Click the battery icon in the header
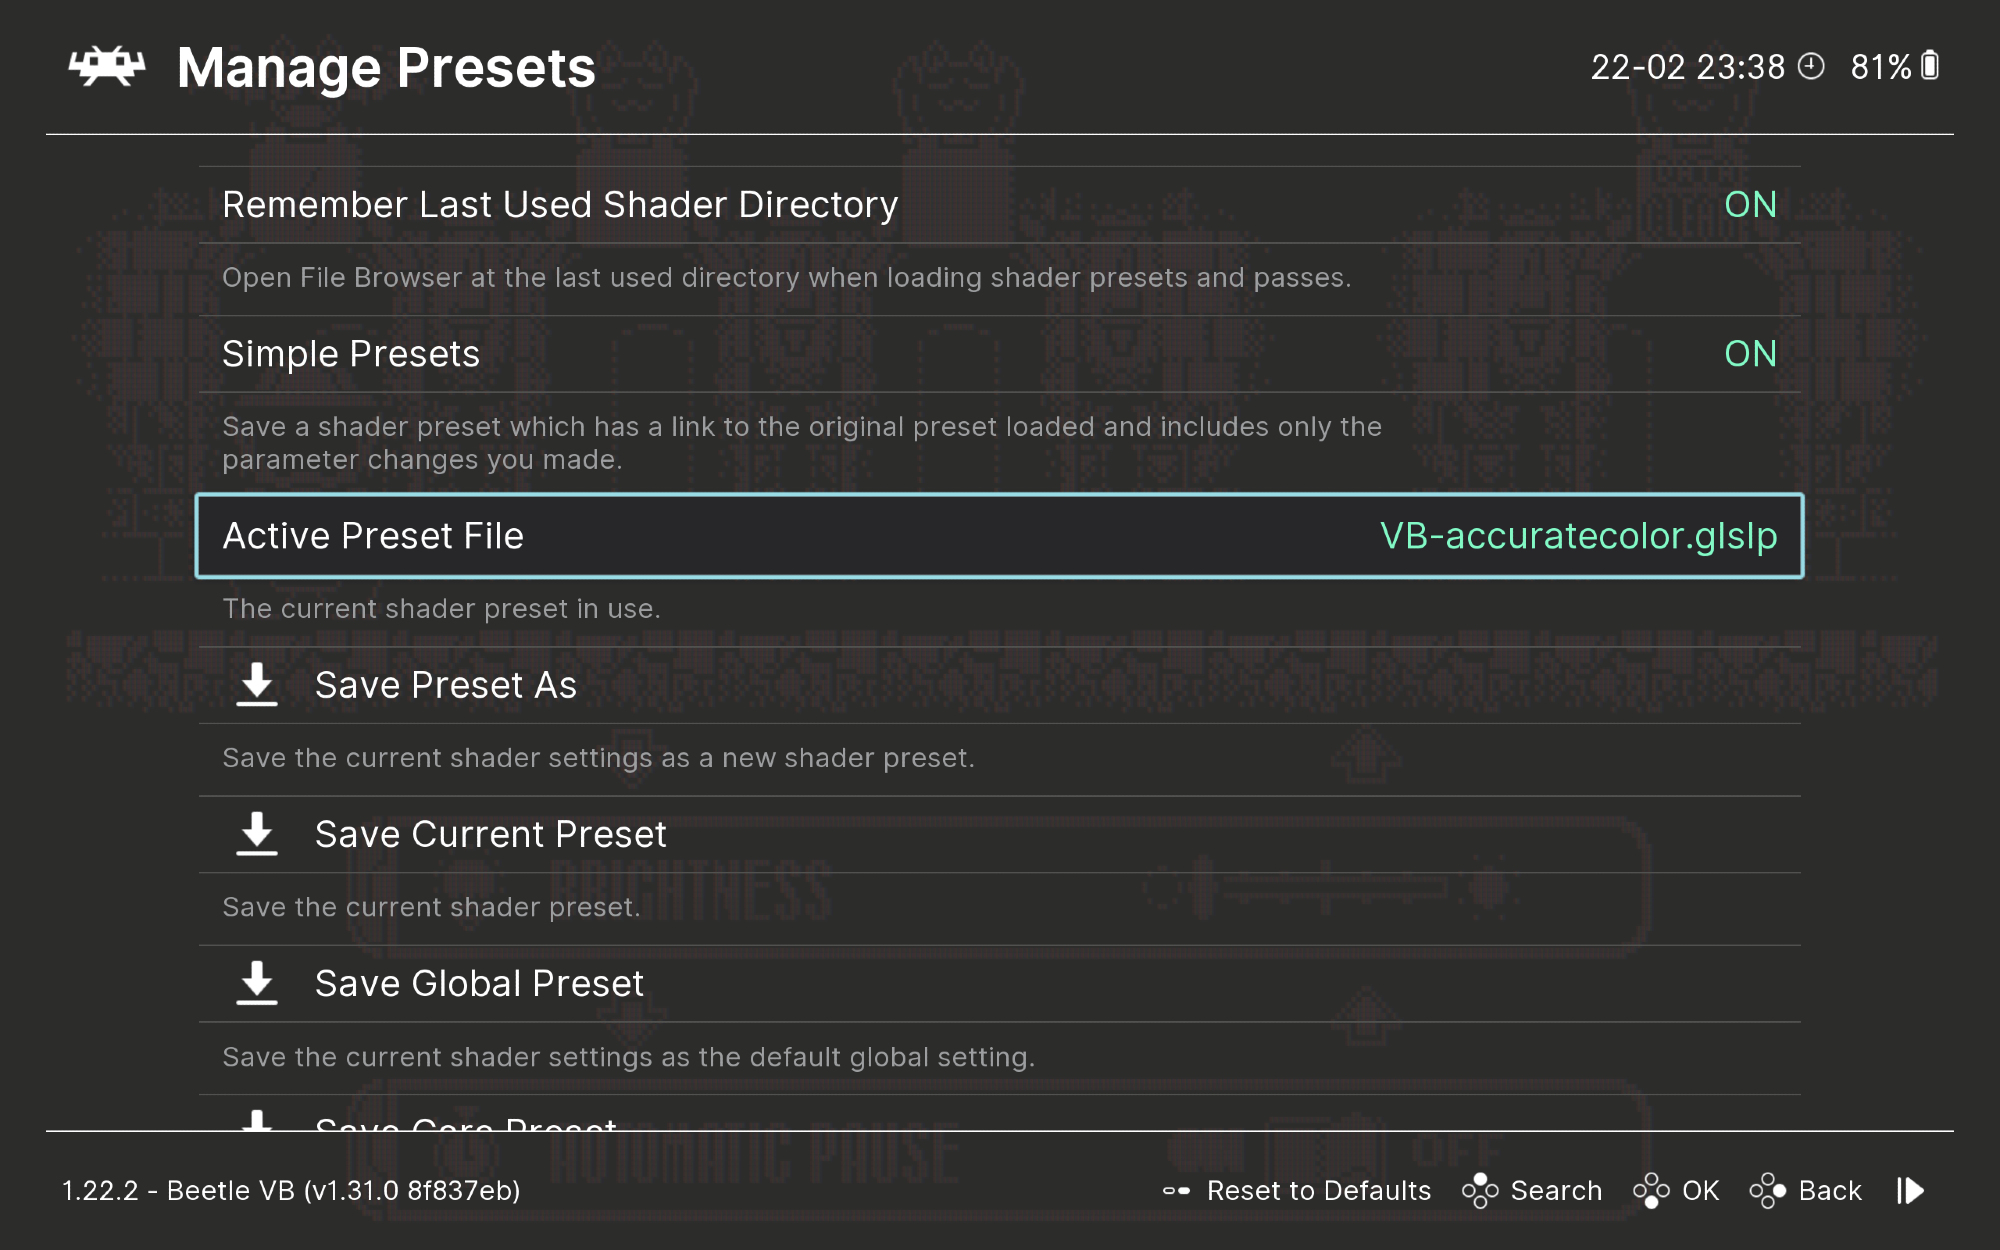Screen dimensions: 2000x1250 pos(1930,66)
